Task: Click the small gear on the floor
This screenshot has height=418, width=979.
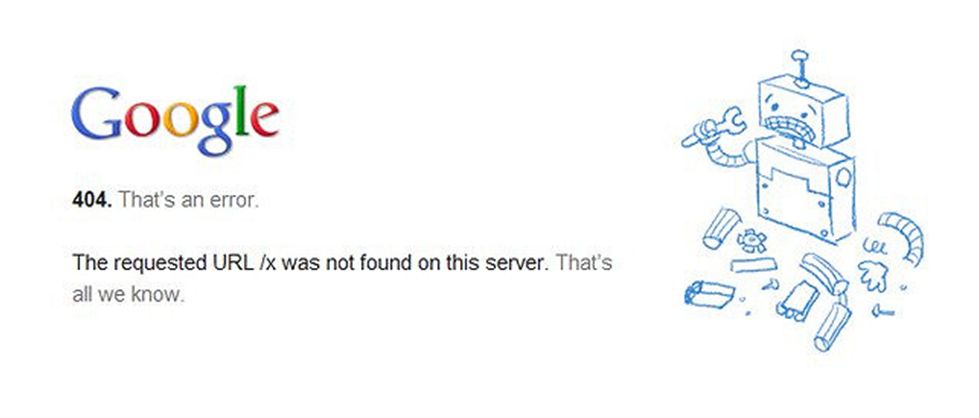Action: (751, 240)
